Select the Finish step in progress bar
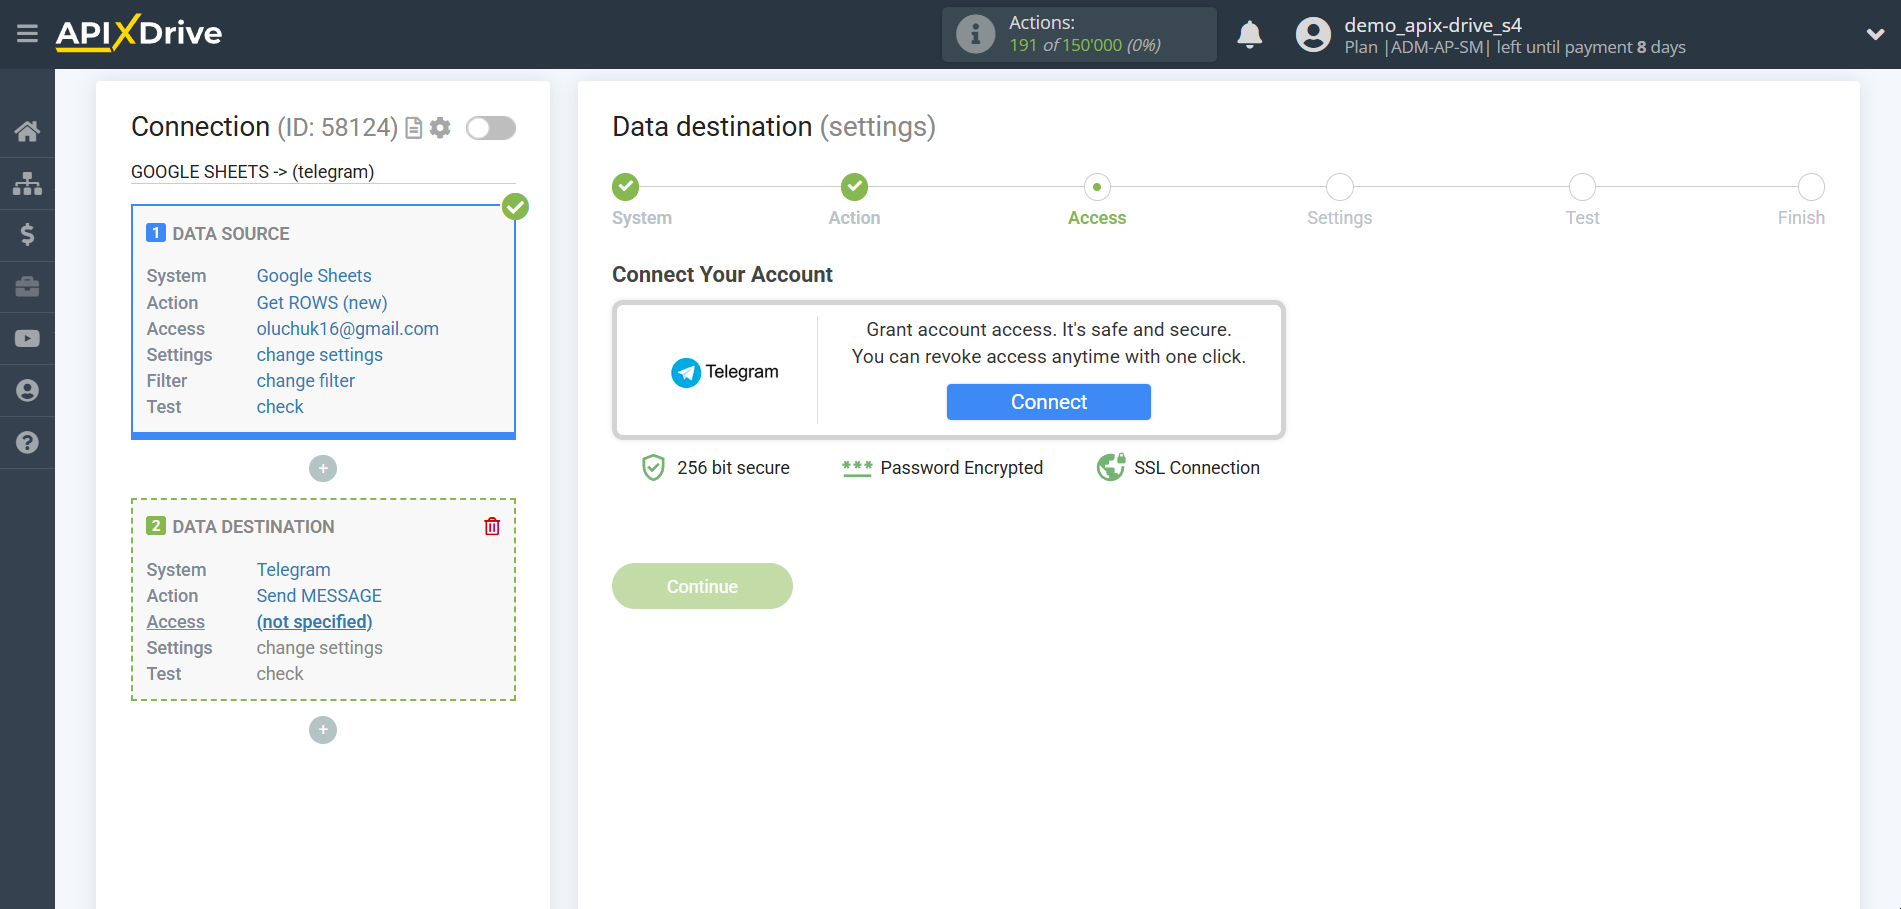 [x=1811, y=187]
